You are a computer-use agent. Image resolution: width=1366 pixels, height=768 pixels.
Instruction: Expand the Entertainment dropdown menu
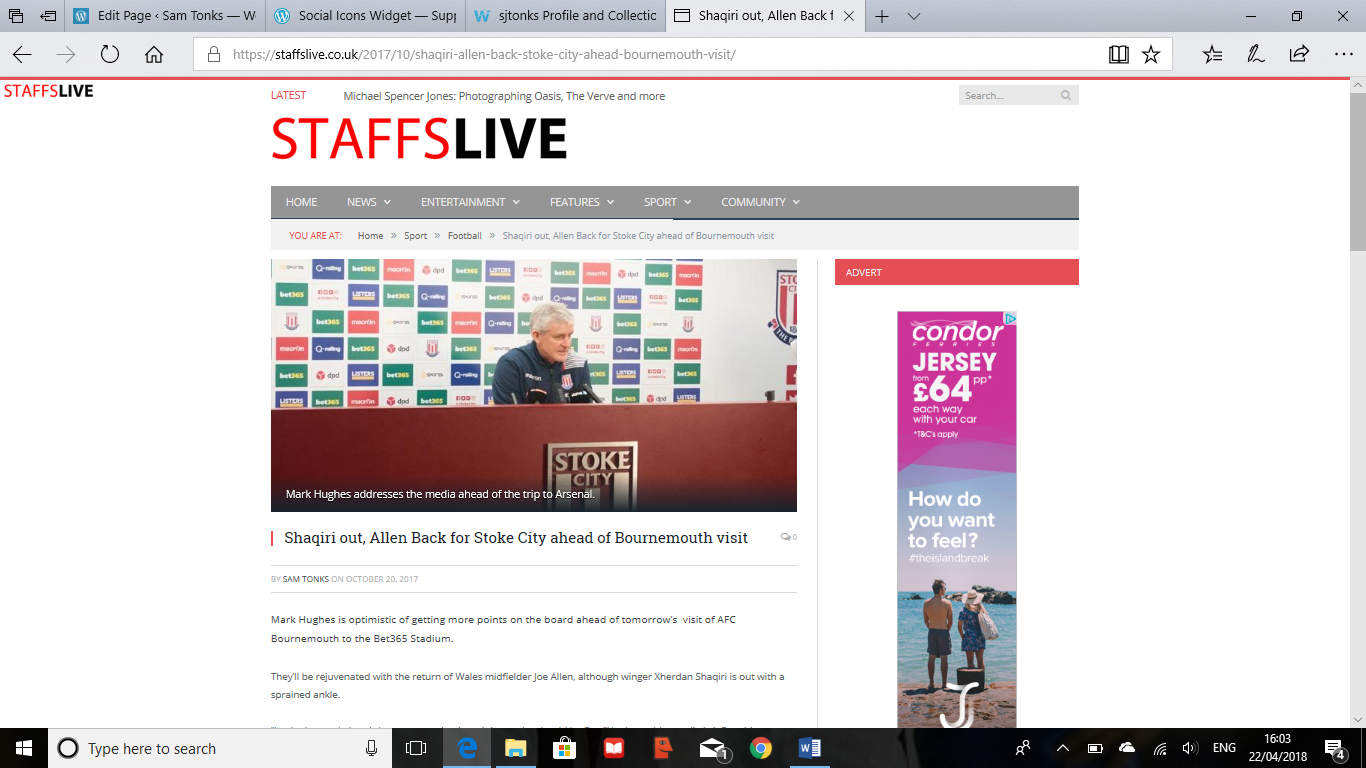click(470, 202)
